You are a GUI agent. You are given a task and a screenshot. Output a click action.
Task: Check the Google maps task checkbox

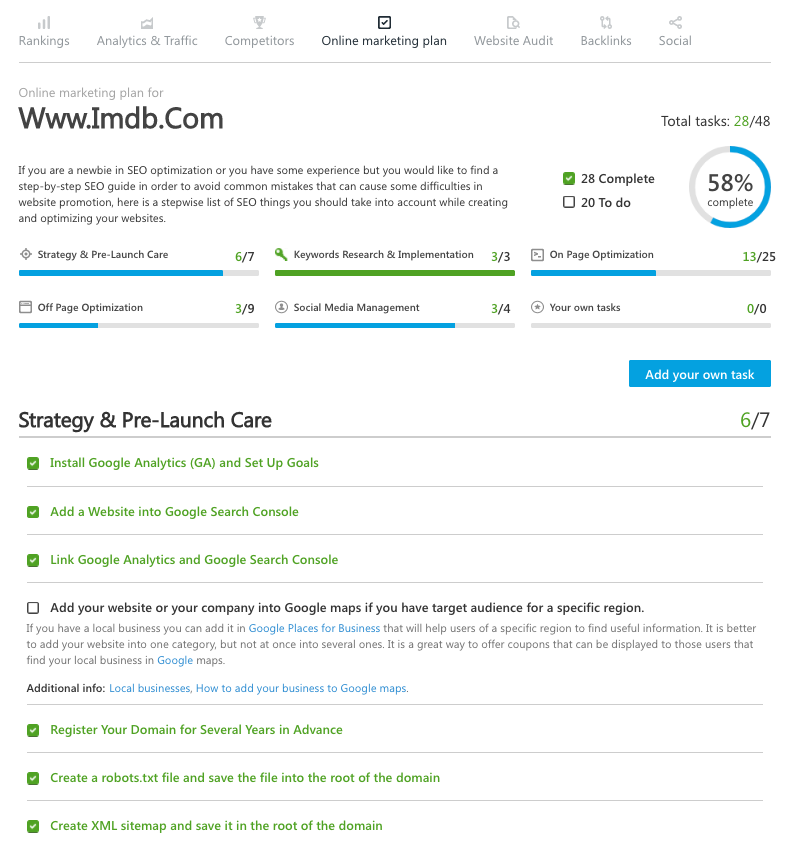pos(33,608)
